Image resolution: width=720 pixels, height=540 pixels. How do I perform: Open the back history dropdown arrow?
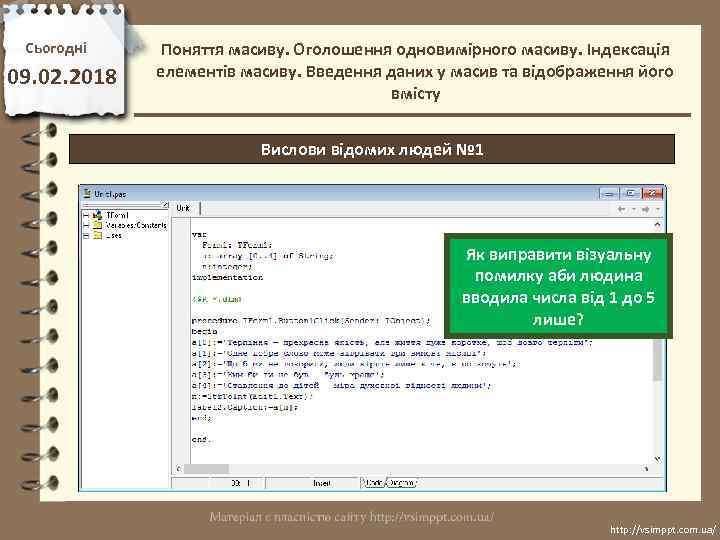click(x=633, y=209)
